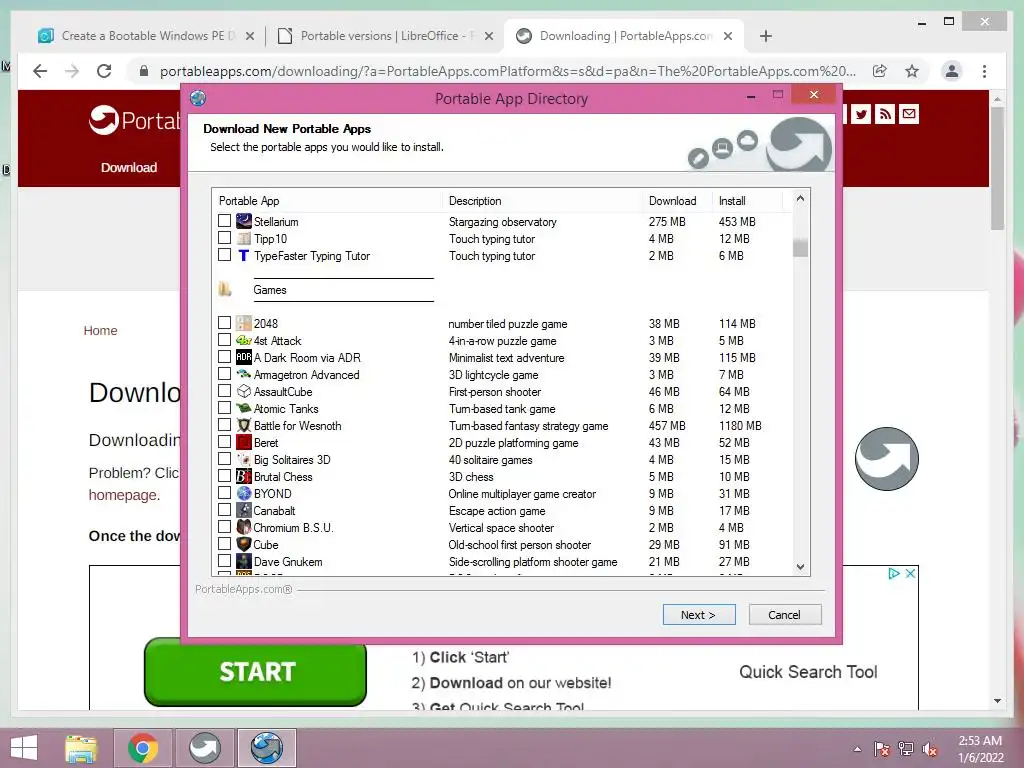The height and width of the screenshot is (768, 1024).
Task: Open email icon on PortableApps site
Action: point(908,114)
